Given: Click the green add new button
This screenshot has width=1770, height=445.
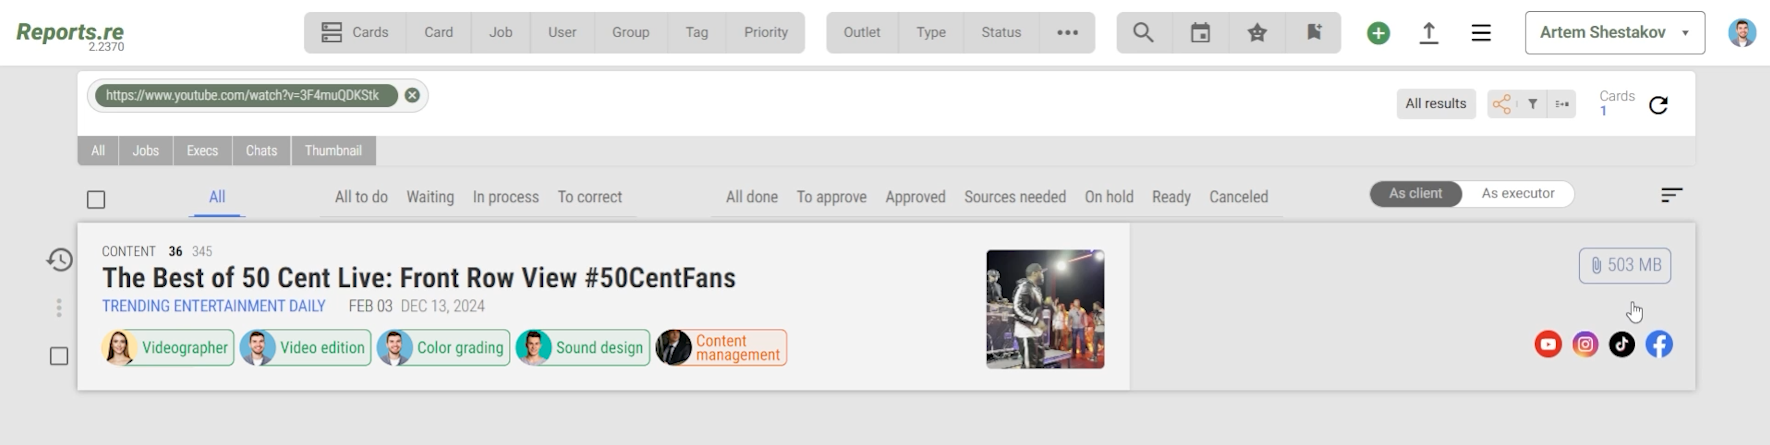Looking at the screenshot, I should point(1378,33).
